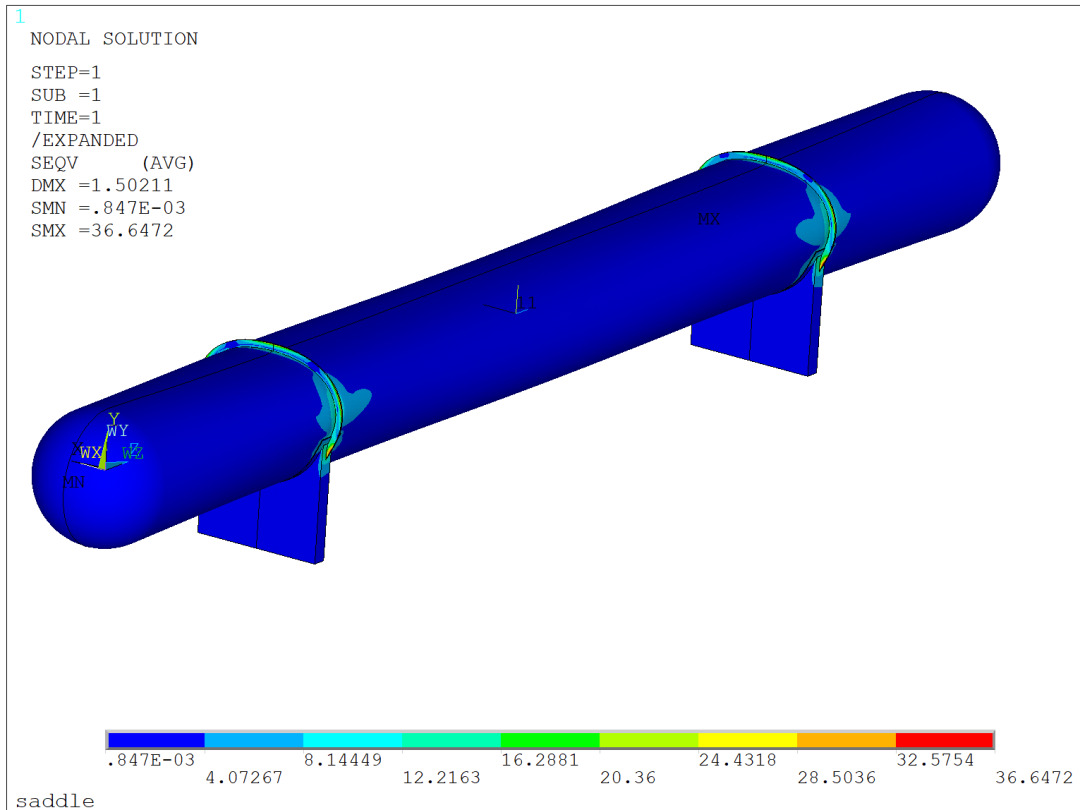Click the MX marker on the vessel

click(x=709, y=219)
